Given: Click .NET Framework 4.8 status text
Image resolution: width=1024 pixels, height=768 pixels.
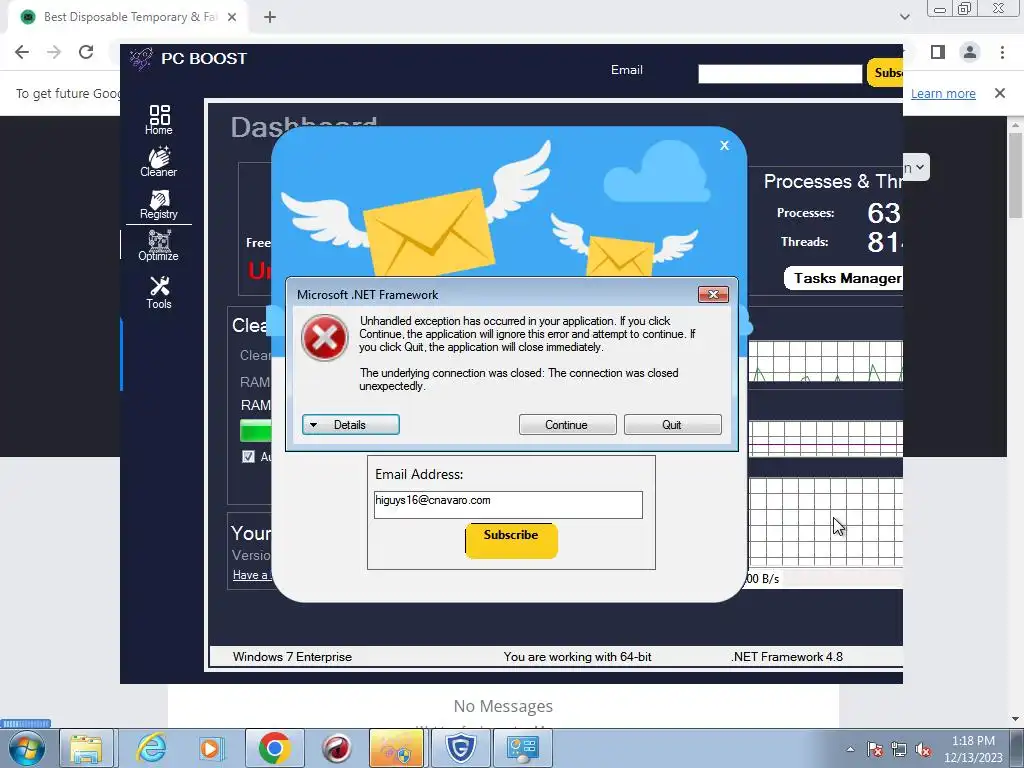Looking at the screenshot, I should click(x=786, y=657).
